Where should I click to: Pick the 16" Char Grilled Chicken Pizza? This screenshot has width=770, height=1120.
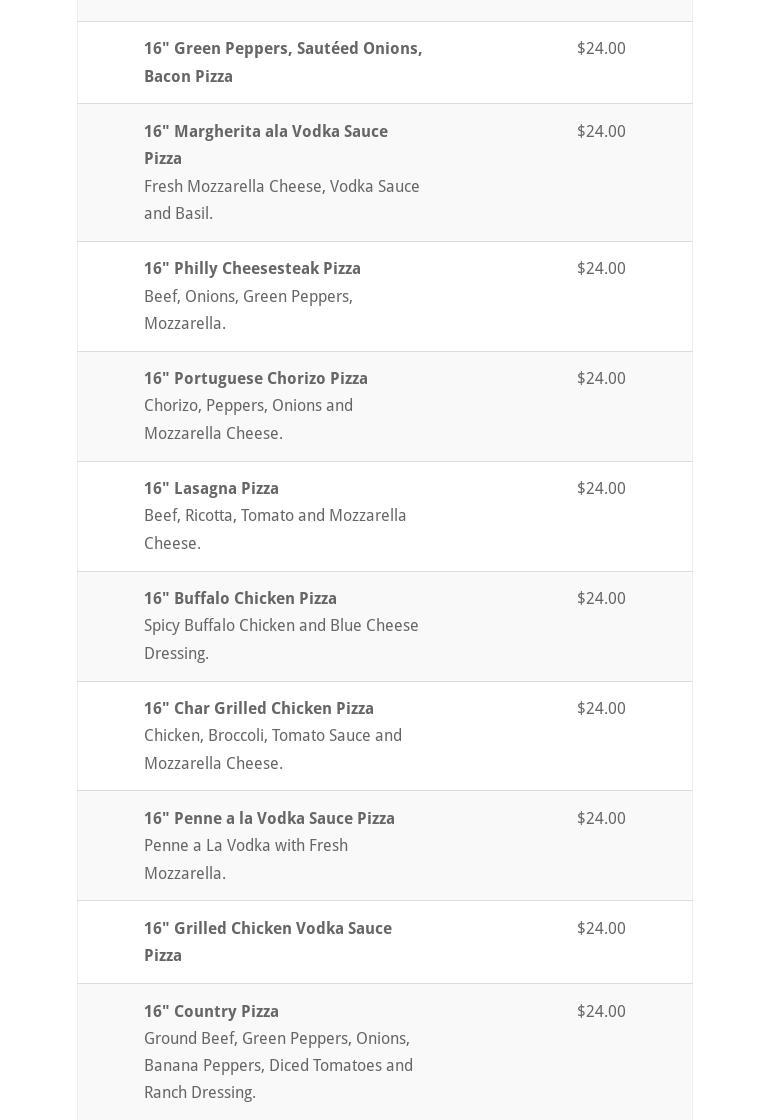point(258,709)
